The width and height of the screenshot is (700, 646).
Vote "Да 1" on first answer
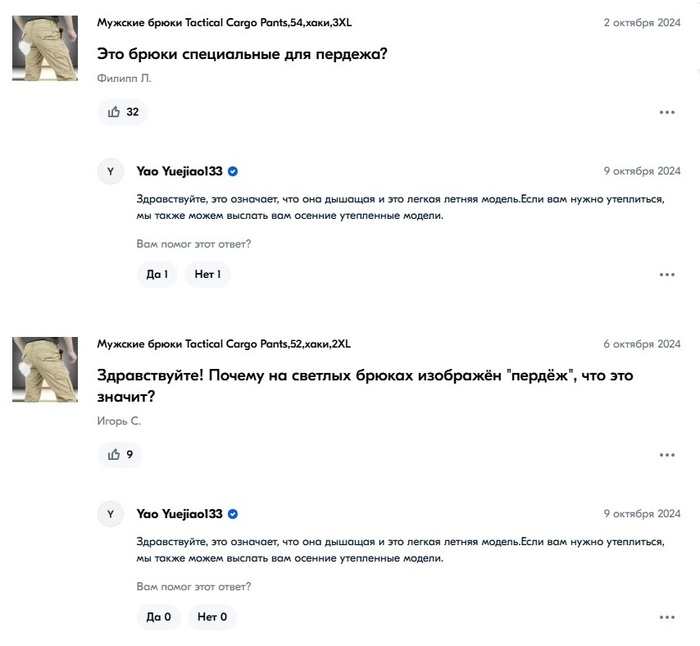click(157, 274)
